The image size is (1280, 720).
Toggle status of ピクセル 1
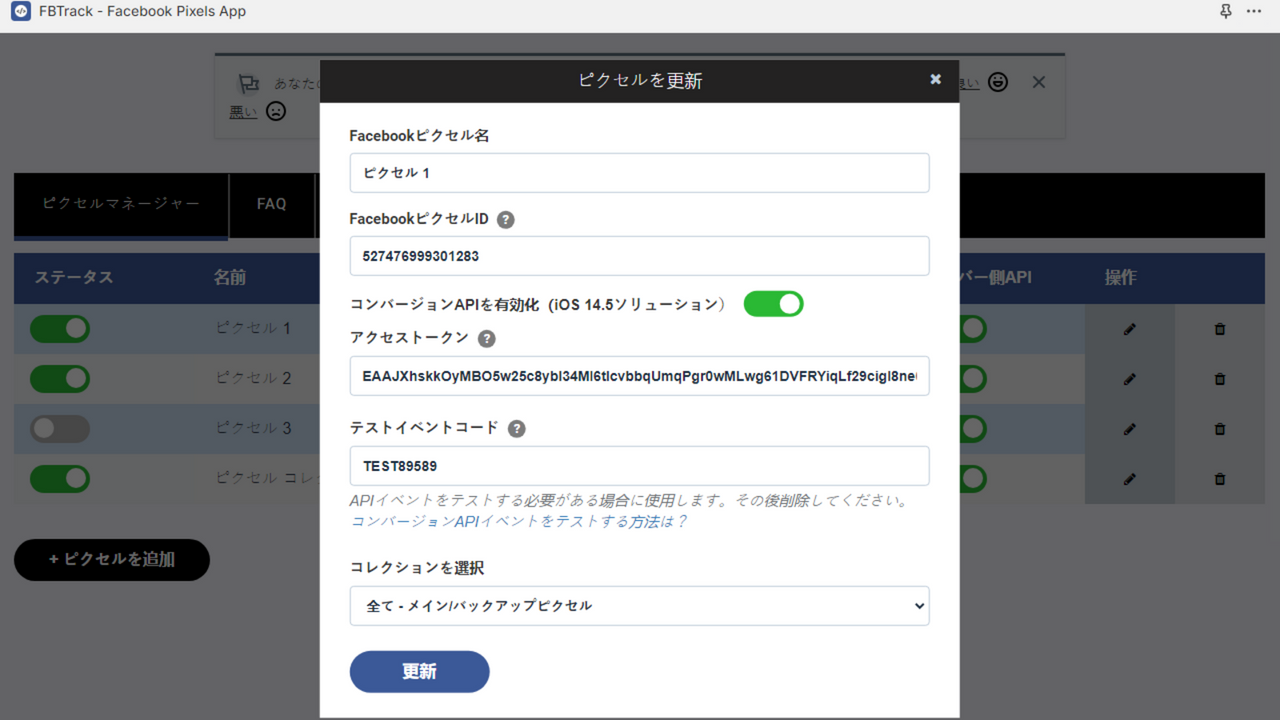coord(60,329)
